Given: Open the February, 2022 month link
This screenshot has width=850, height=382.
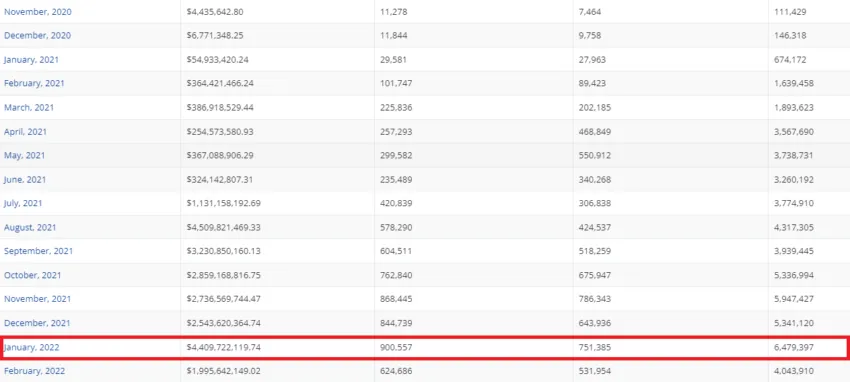Looking at the screenshot, I should pyautogui.click(x=34, y=371).
